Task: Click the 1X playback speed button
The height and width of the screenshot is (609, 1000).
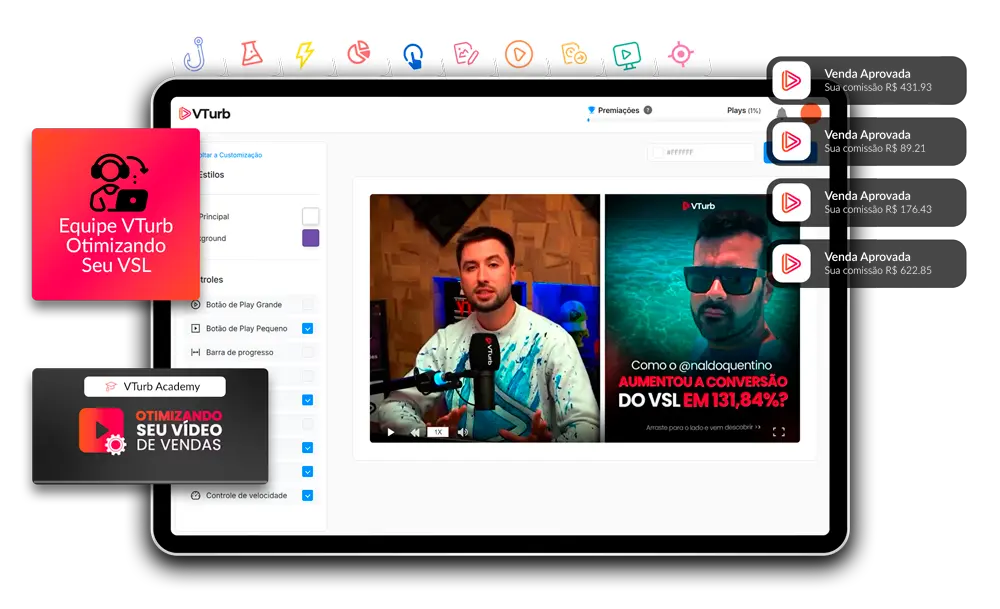Action: (438, 432)
